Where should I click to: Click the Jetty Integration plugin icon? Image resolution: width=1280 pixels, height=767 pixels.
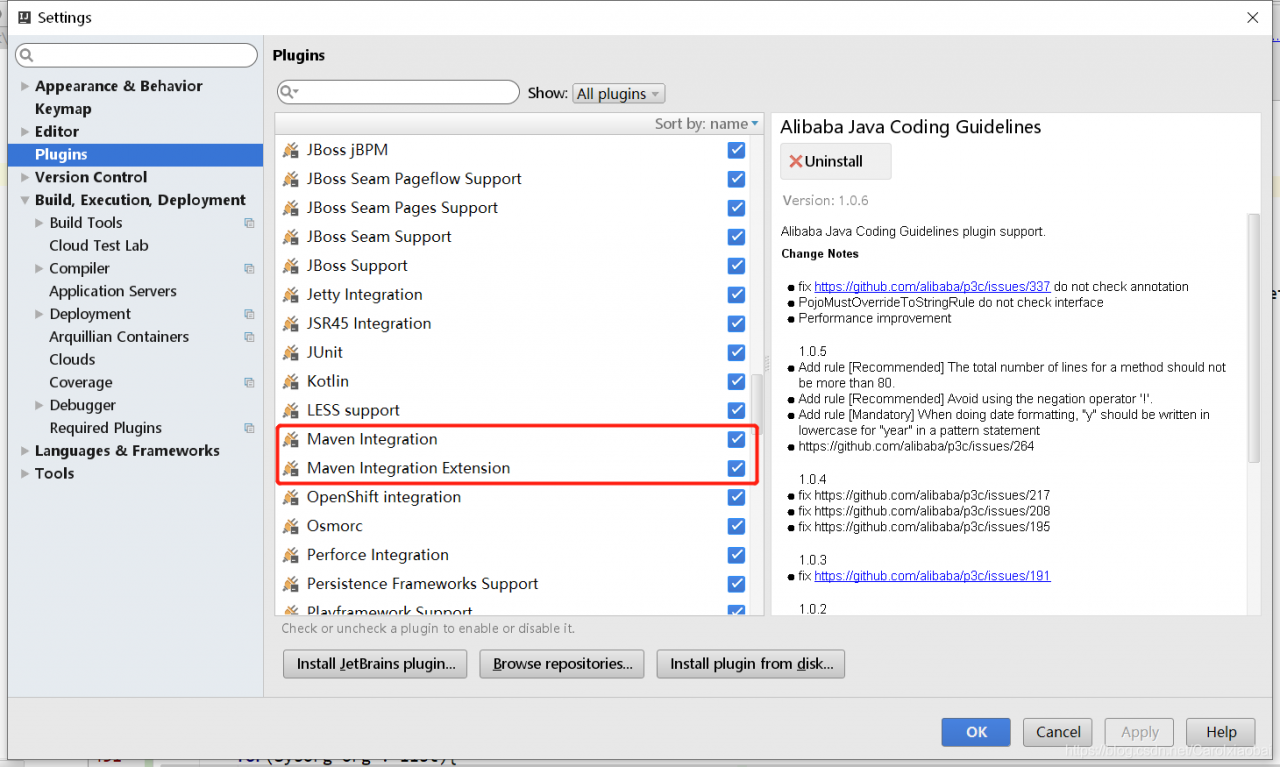pos(291,295)
